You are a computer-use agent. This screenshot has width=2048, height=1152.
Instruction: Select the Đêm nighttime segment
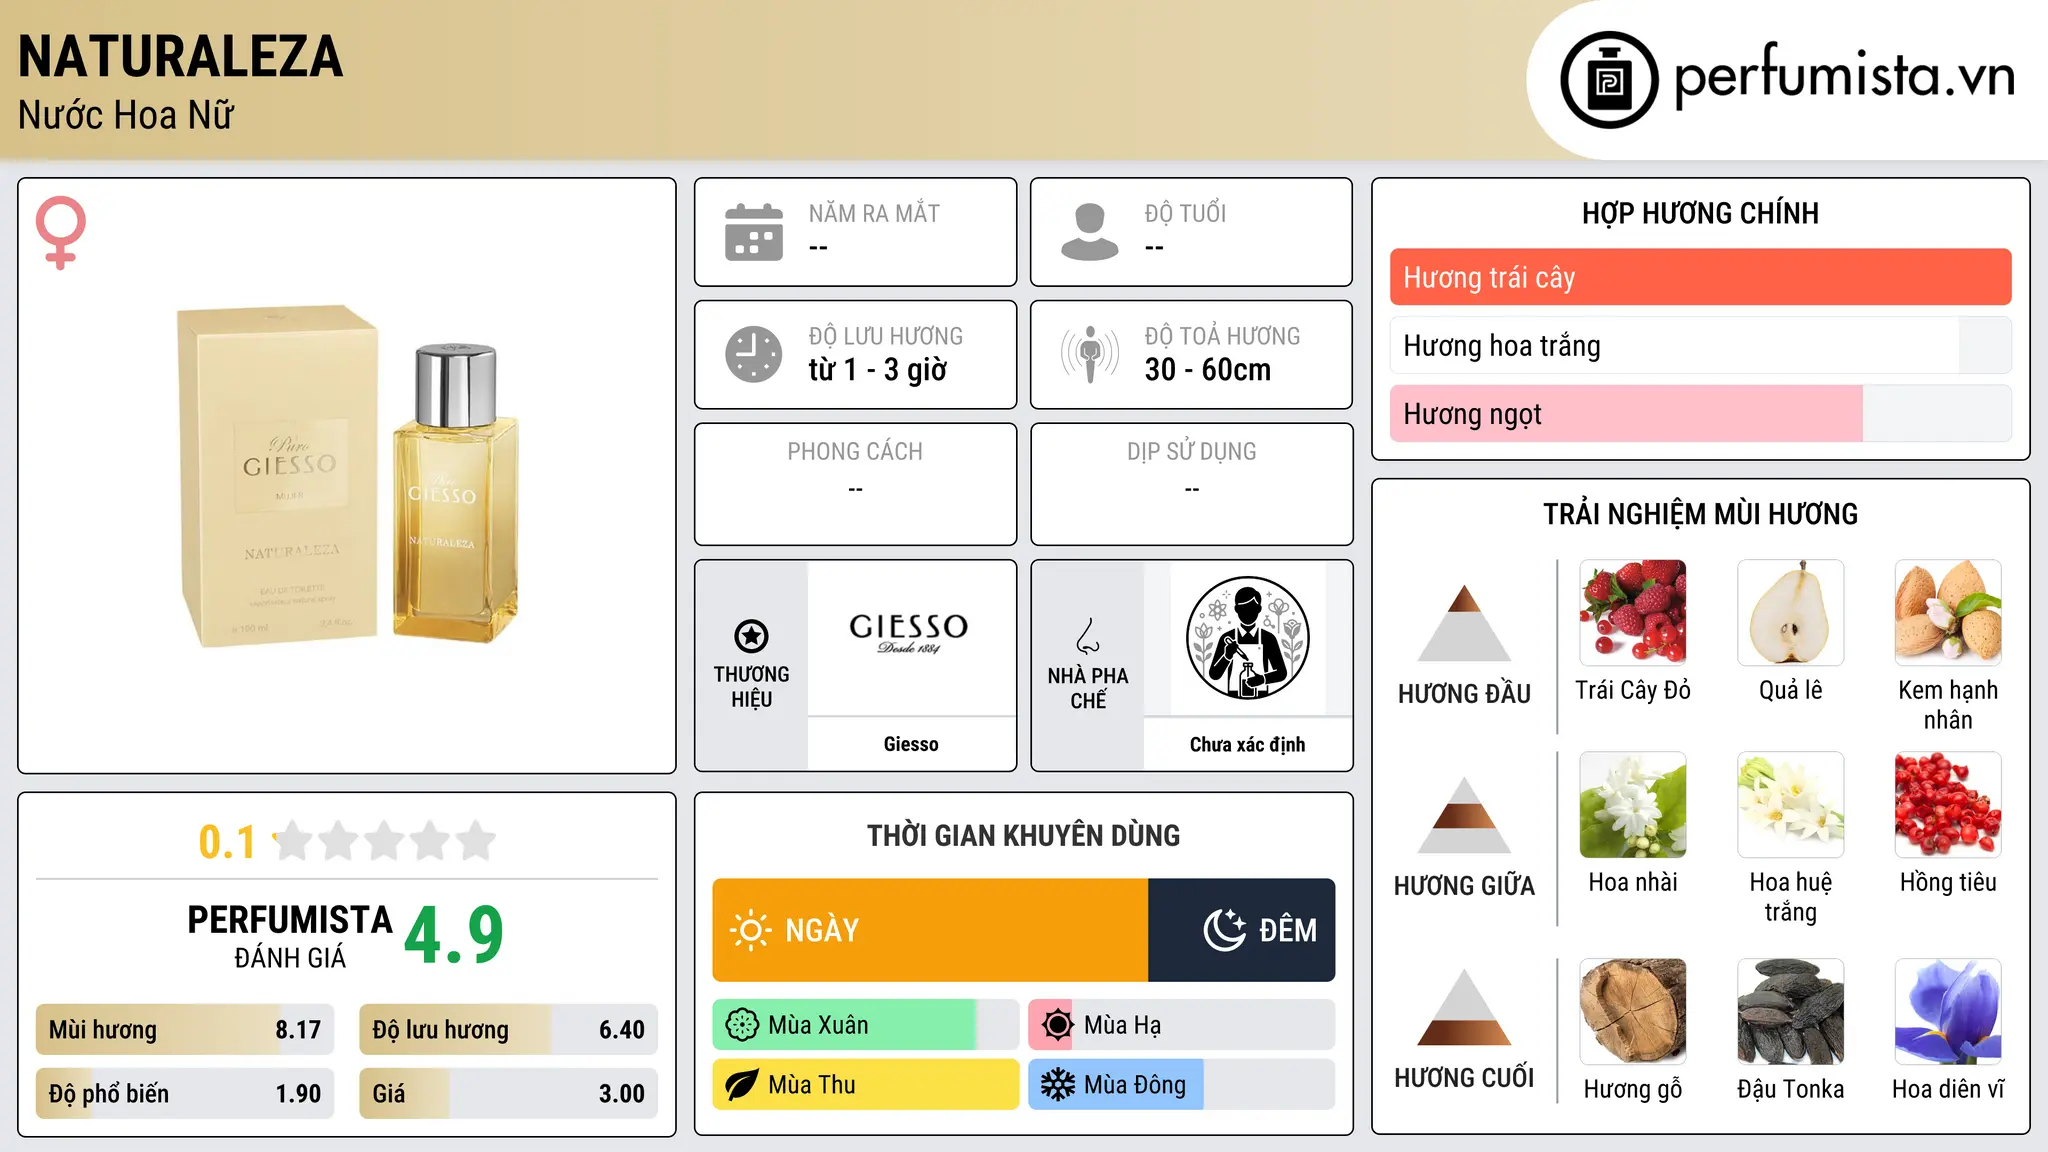coord(1242,930)
